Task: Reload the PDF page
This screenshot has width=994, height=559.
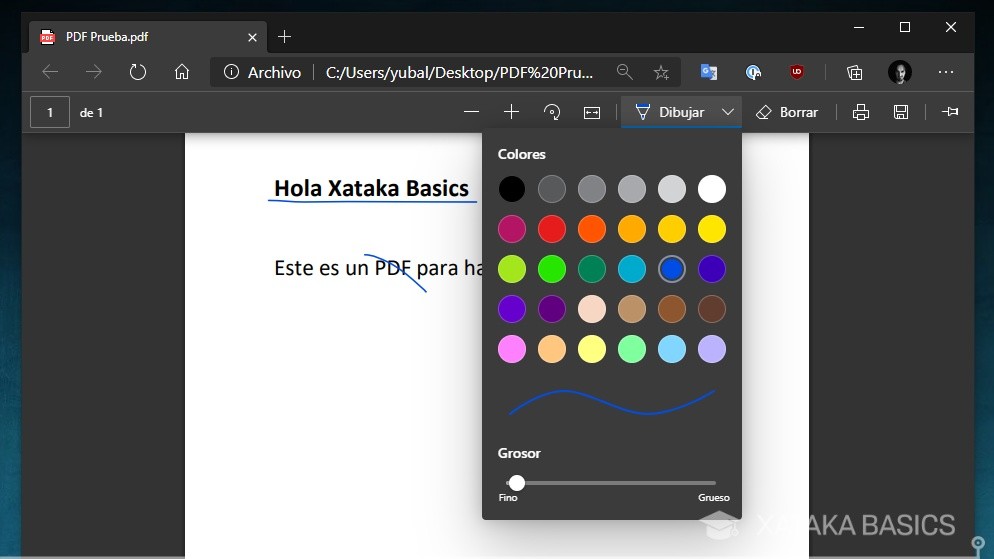Action: (138, 72)
